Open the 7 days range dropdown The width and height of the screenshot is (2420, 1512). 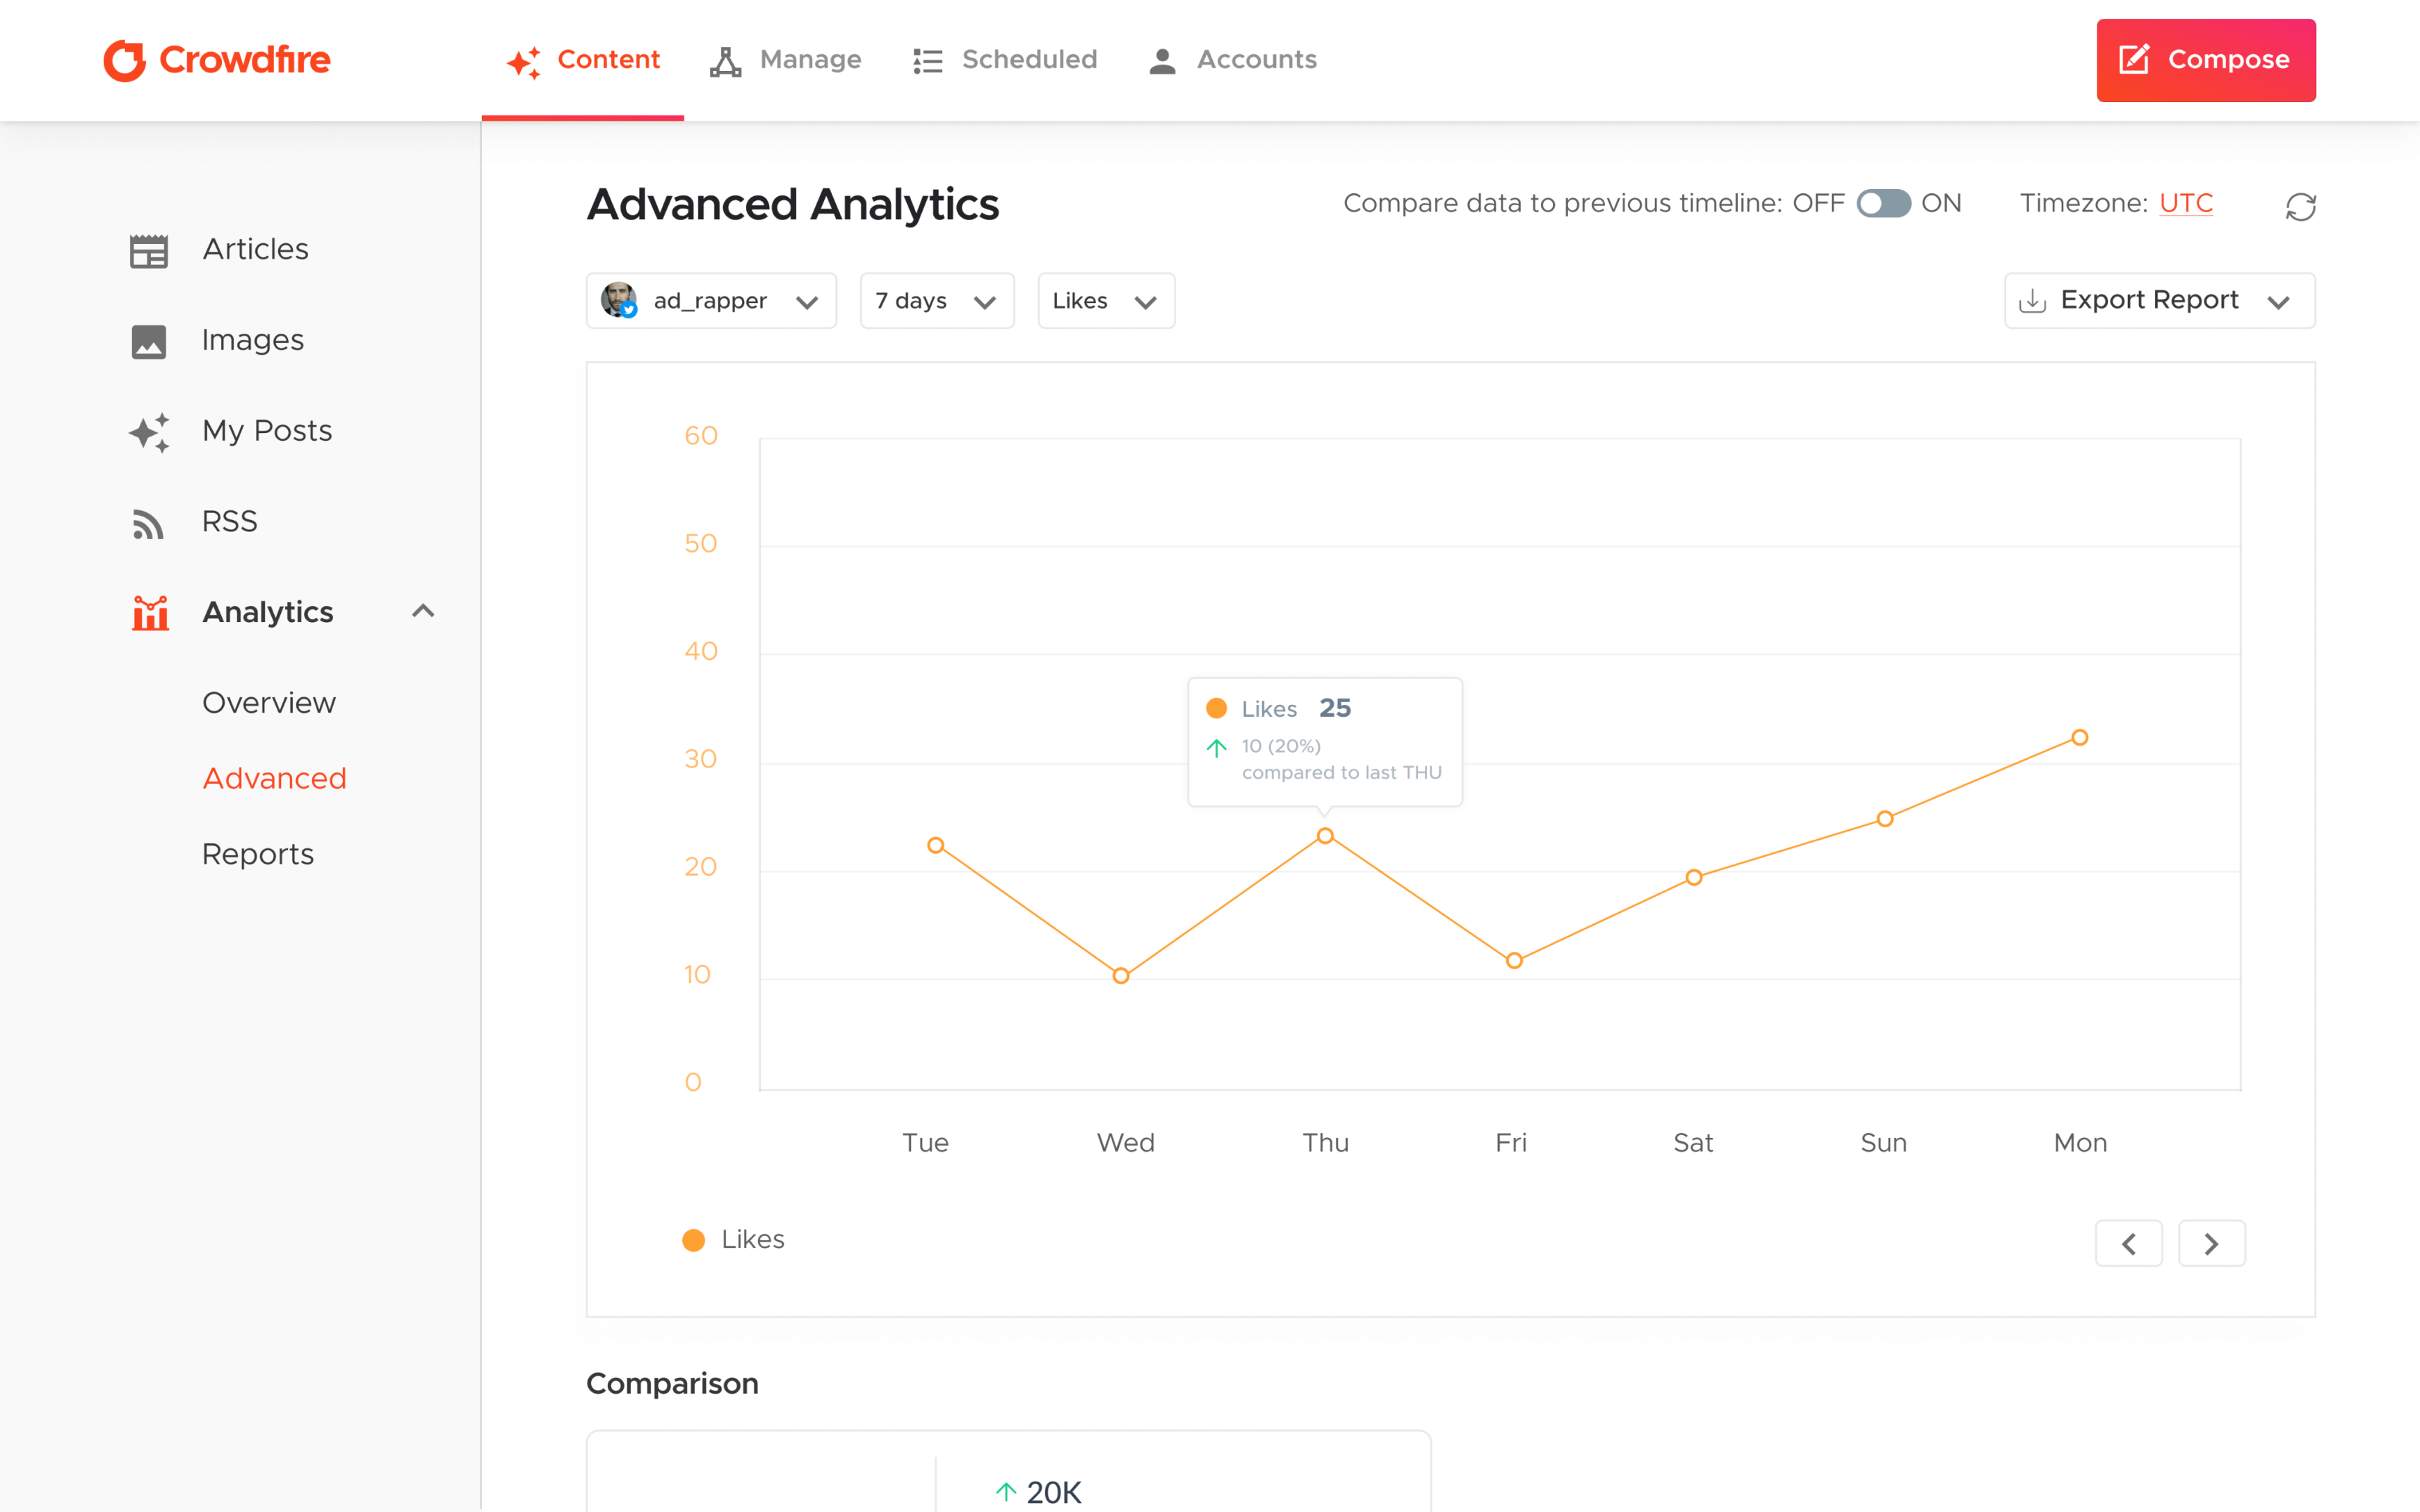937,300
